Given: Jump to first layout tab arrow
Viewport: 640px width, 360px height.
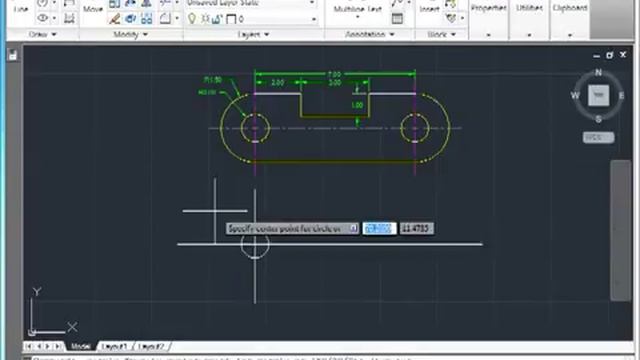Looking at the screenshot, I should [29, 347].
